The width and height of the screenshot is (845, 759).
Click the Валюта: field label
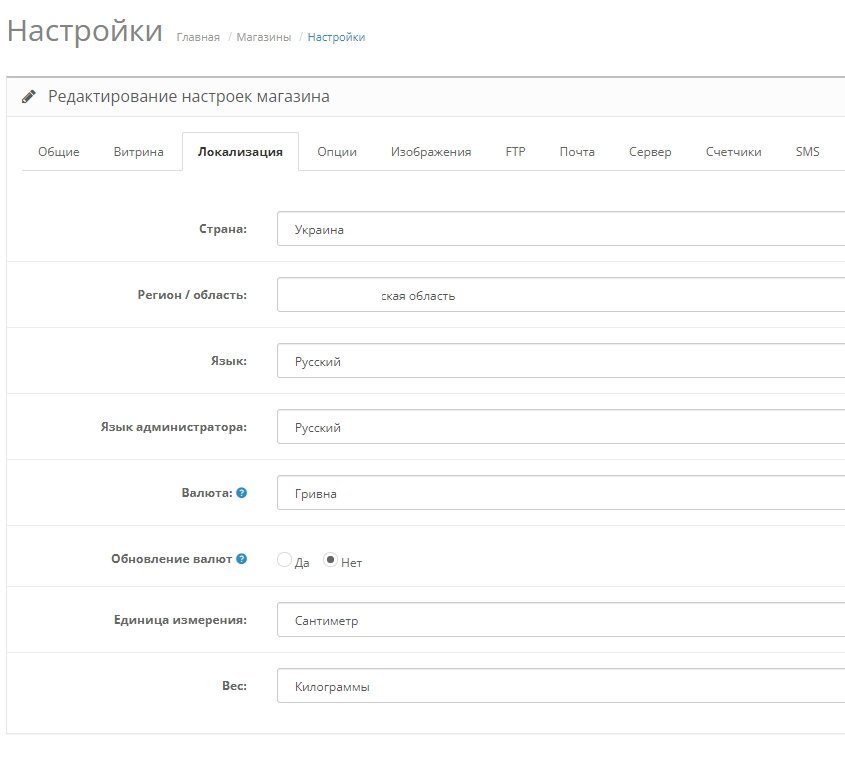[x=207, y=493]
